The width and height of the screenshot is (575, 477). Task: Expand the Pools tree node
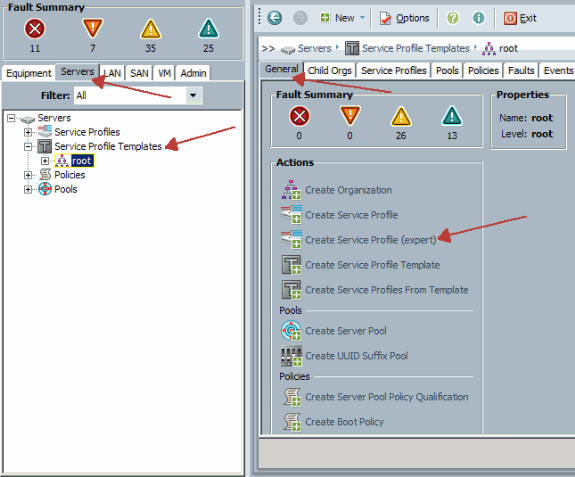[28, 189]
